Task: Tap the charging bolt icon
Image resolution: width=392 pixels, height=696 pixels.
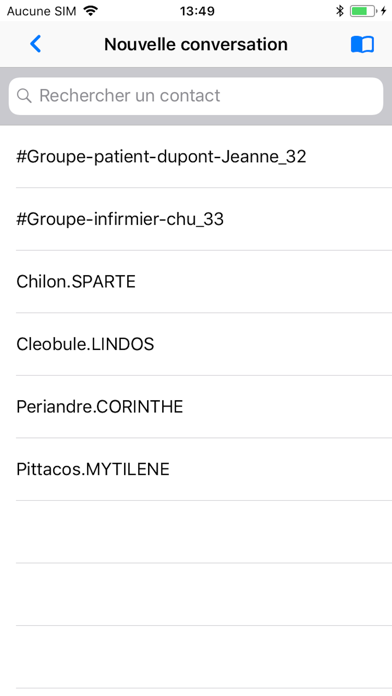Action: 384,11
